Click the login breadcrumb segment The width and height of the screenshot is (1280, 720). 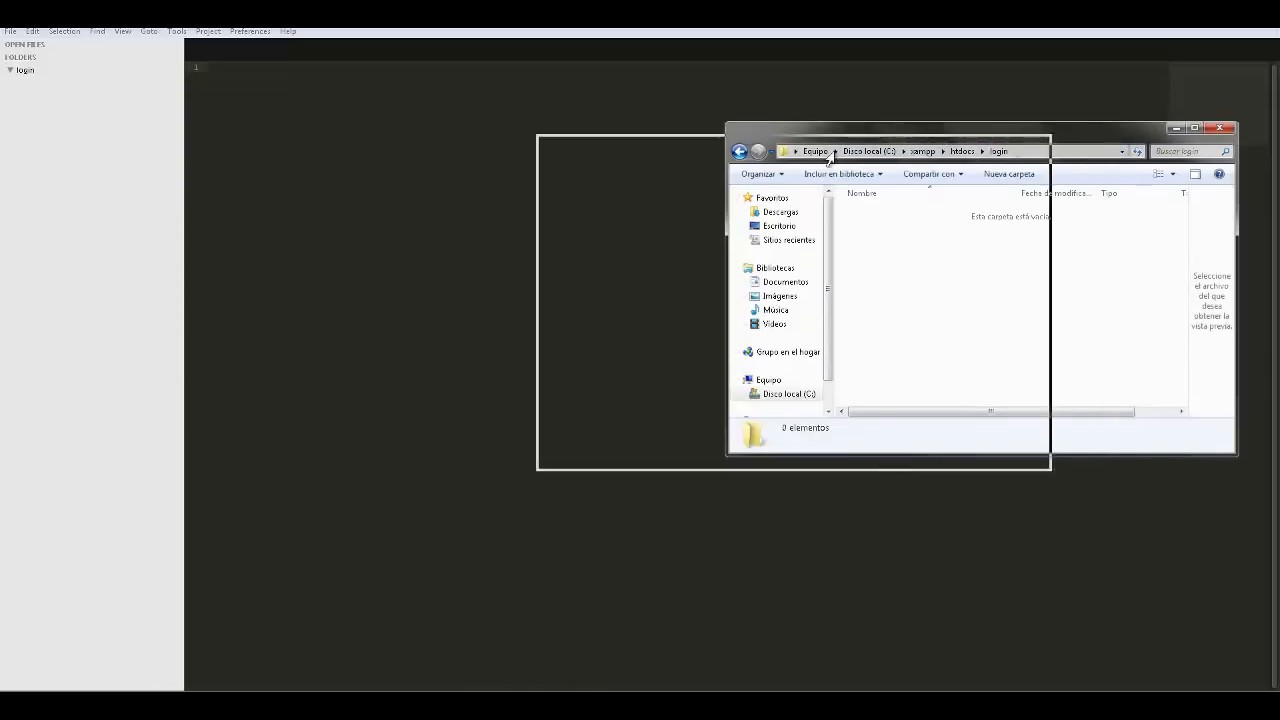click(x=999, y=152)
